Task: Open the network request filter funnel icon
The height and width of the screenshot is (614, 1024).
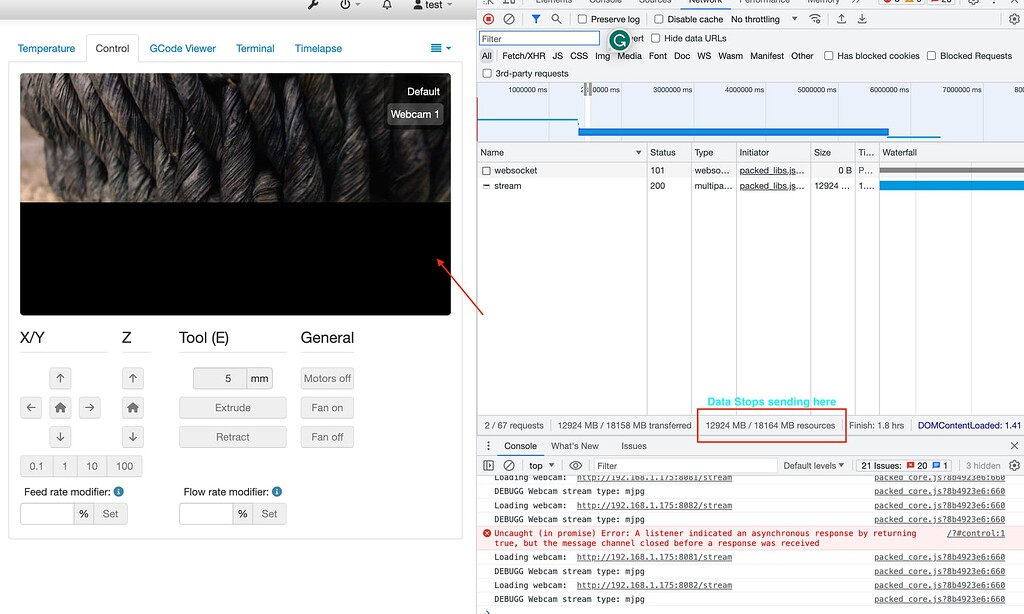Action: 535,18
